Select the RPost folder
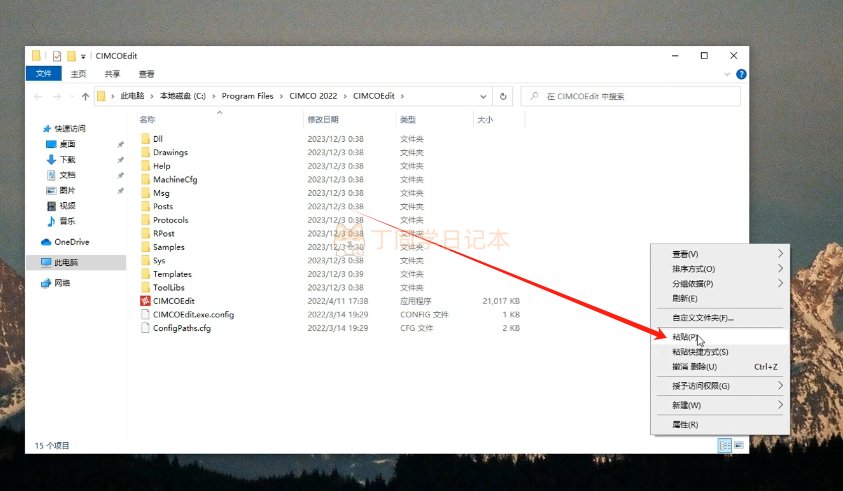 click(163, 233)
